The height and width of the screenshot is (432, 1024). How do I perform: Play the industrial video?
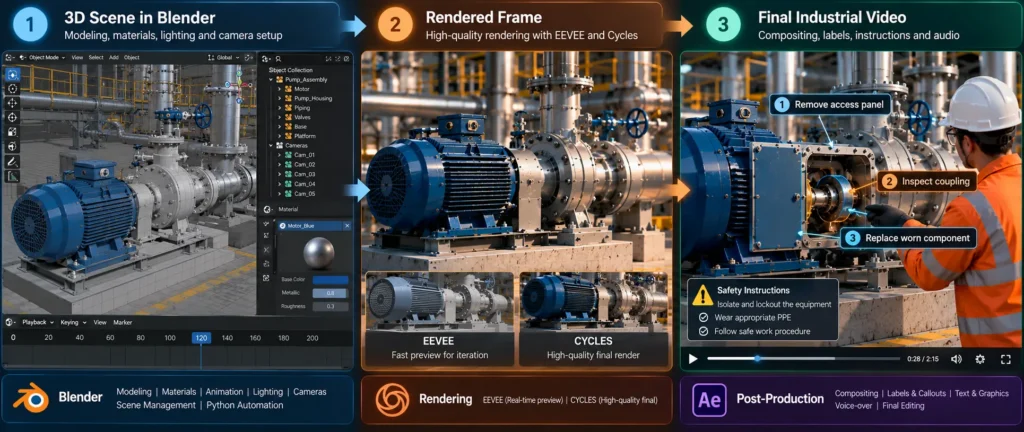(x=693, y=359)
